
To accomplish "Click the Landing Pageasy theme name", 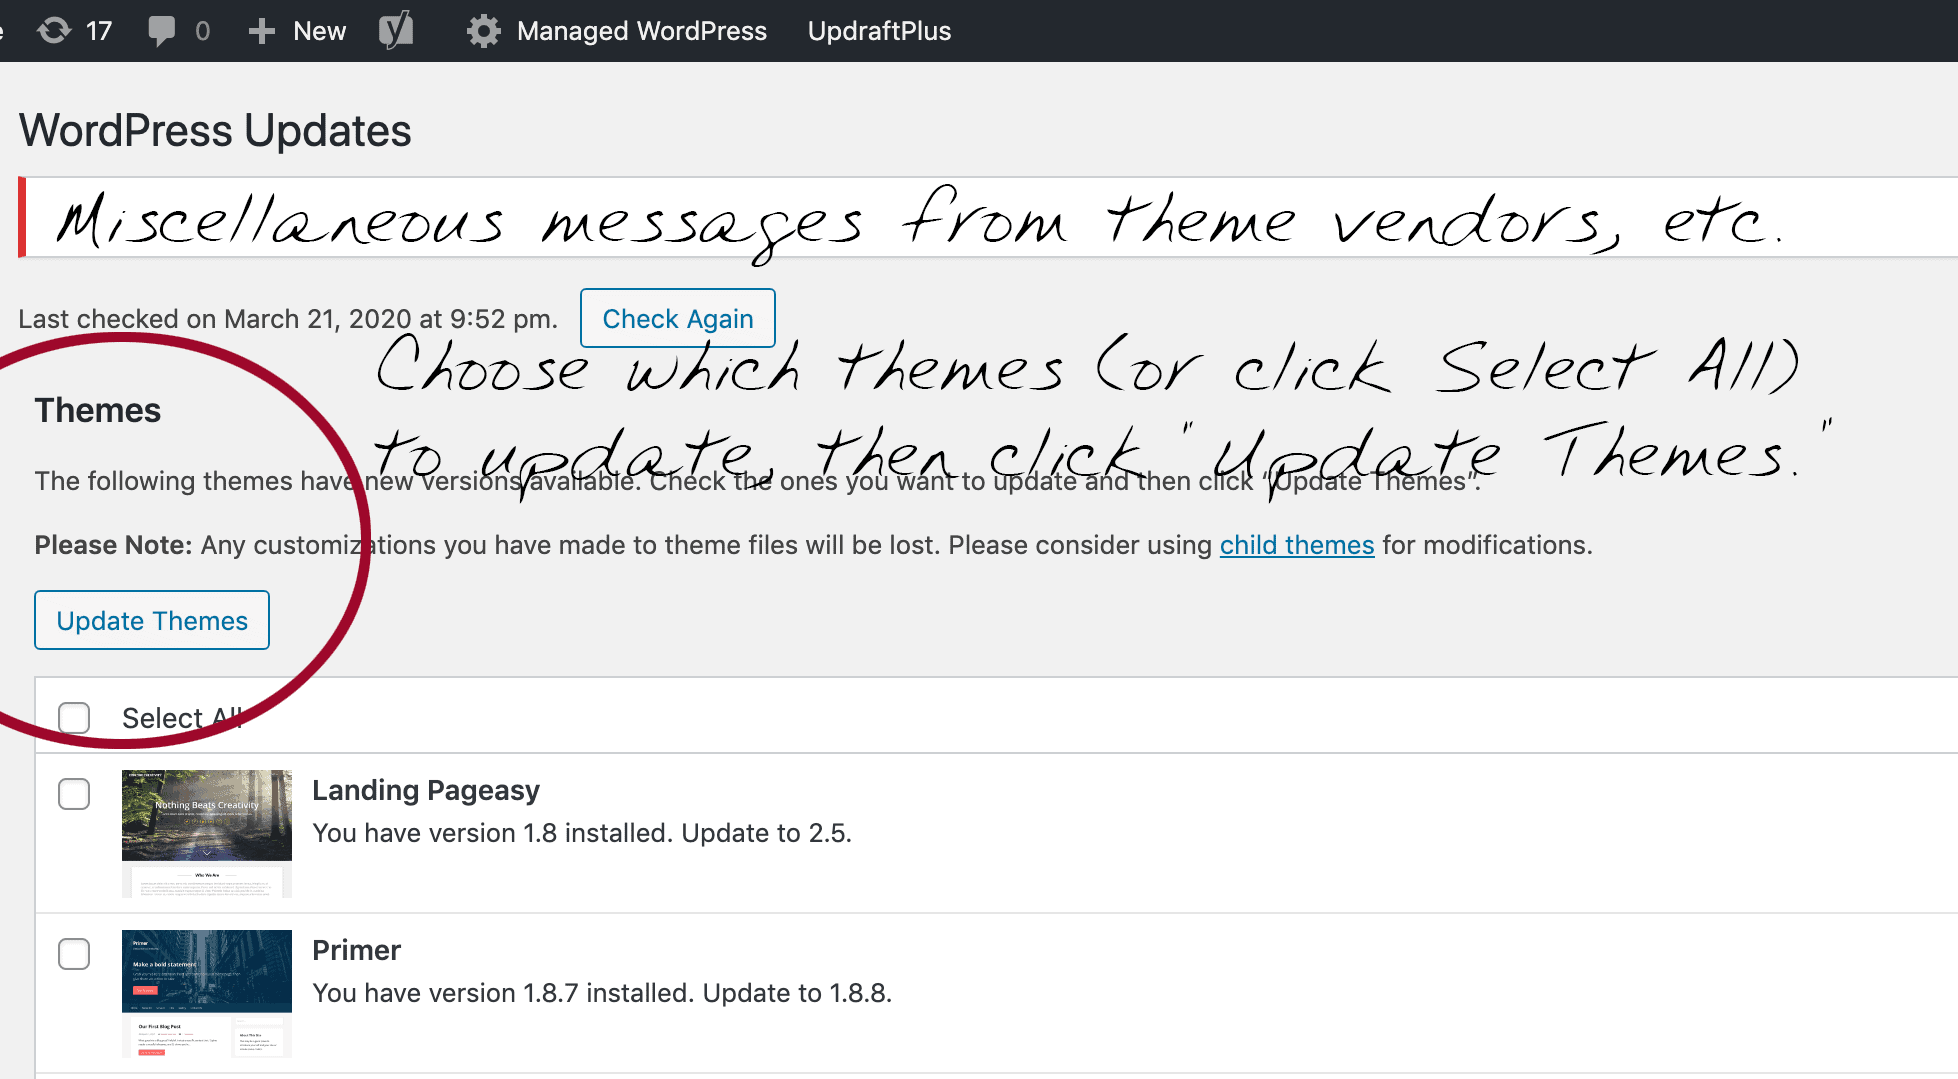I will (x=426, y=790).
